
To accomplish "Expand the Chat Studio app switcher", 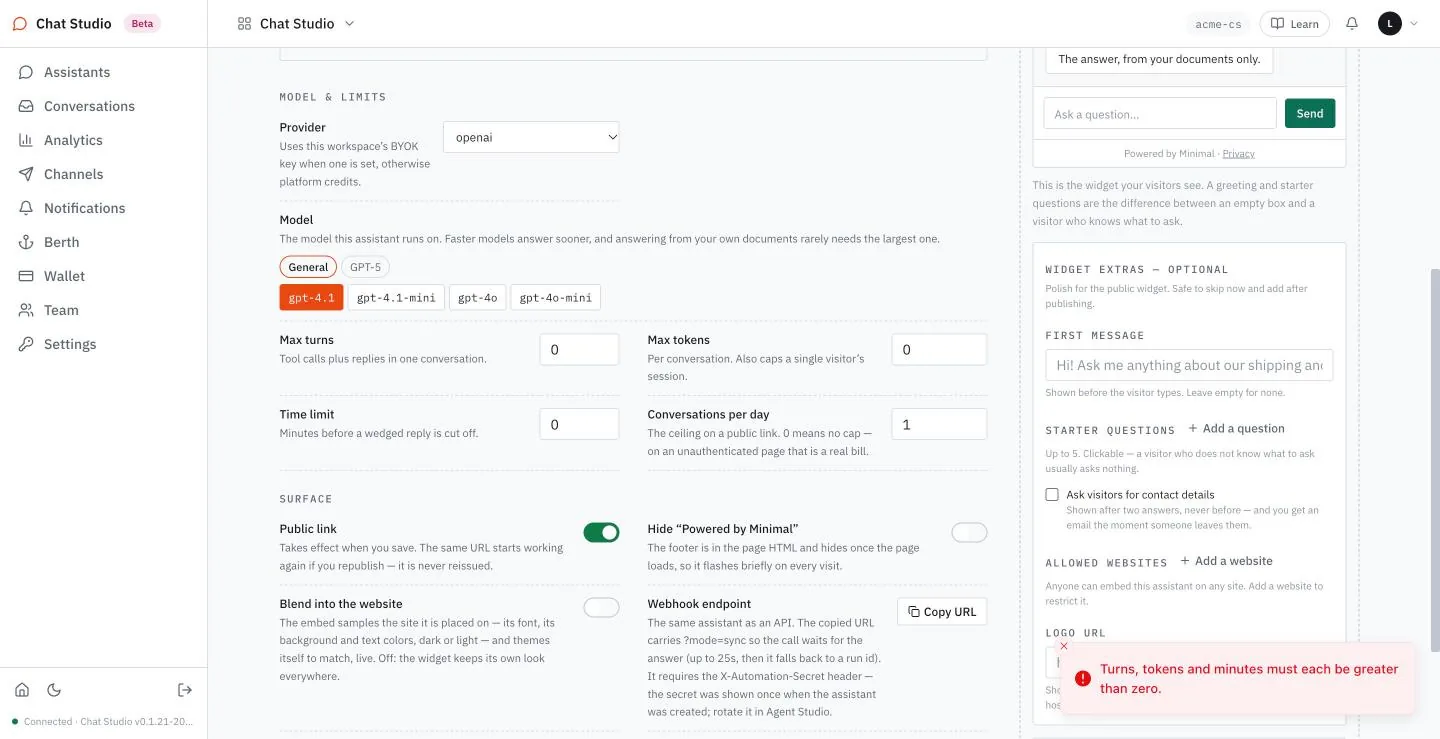I will click(296, 24).
